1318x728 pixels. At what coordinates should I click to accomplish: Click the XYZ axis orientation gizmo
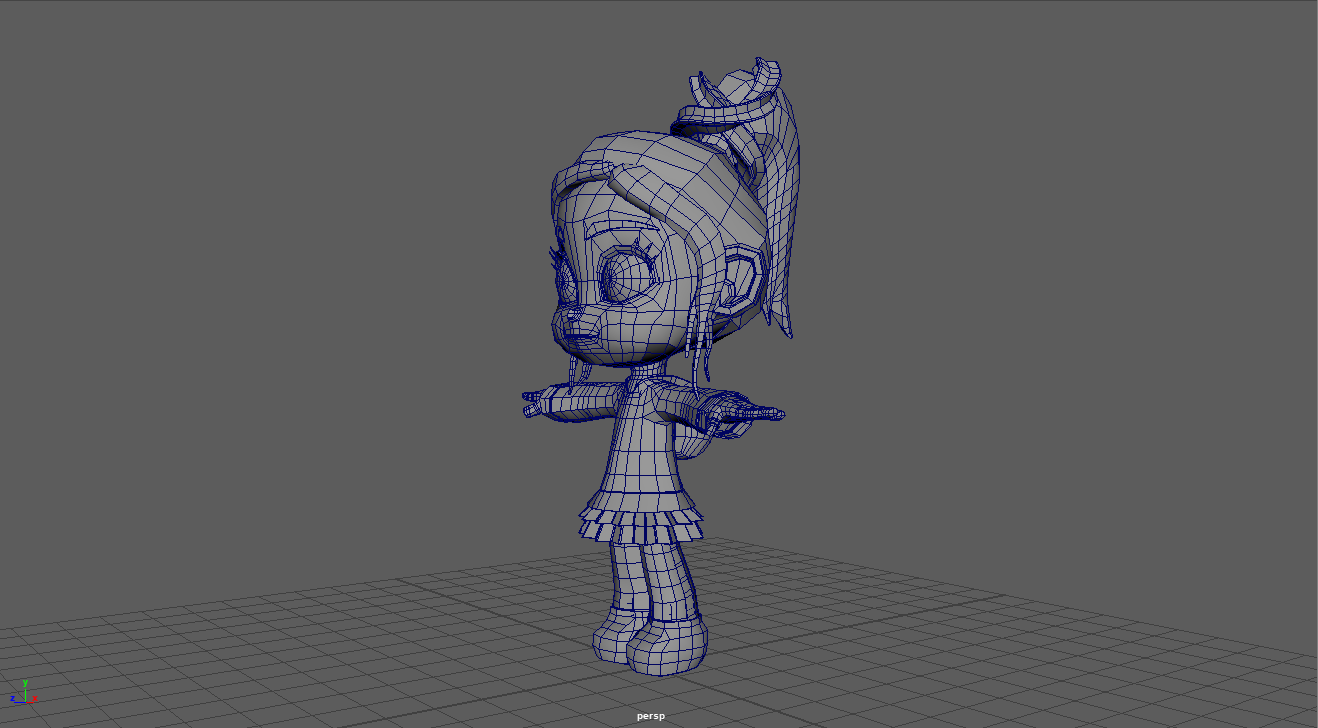coord(22,693)
